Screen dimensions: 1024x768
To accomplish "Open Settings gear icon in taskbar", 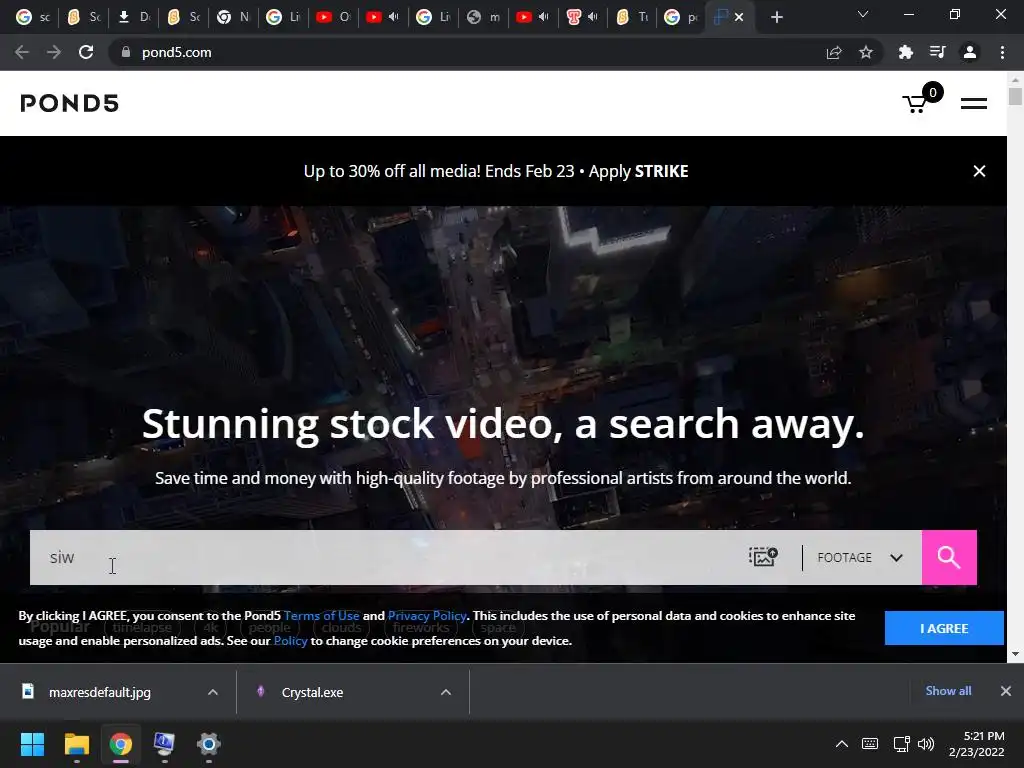I will [x=208, y=744].
